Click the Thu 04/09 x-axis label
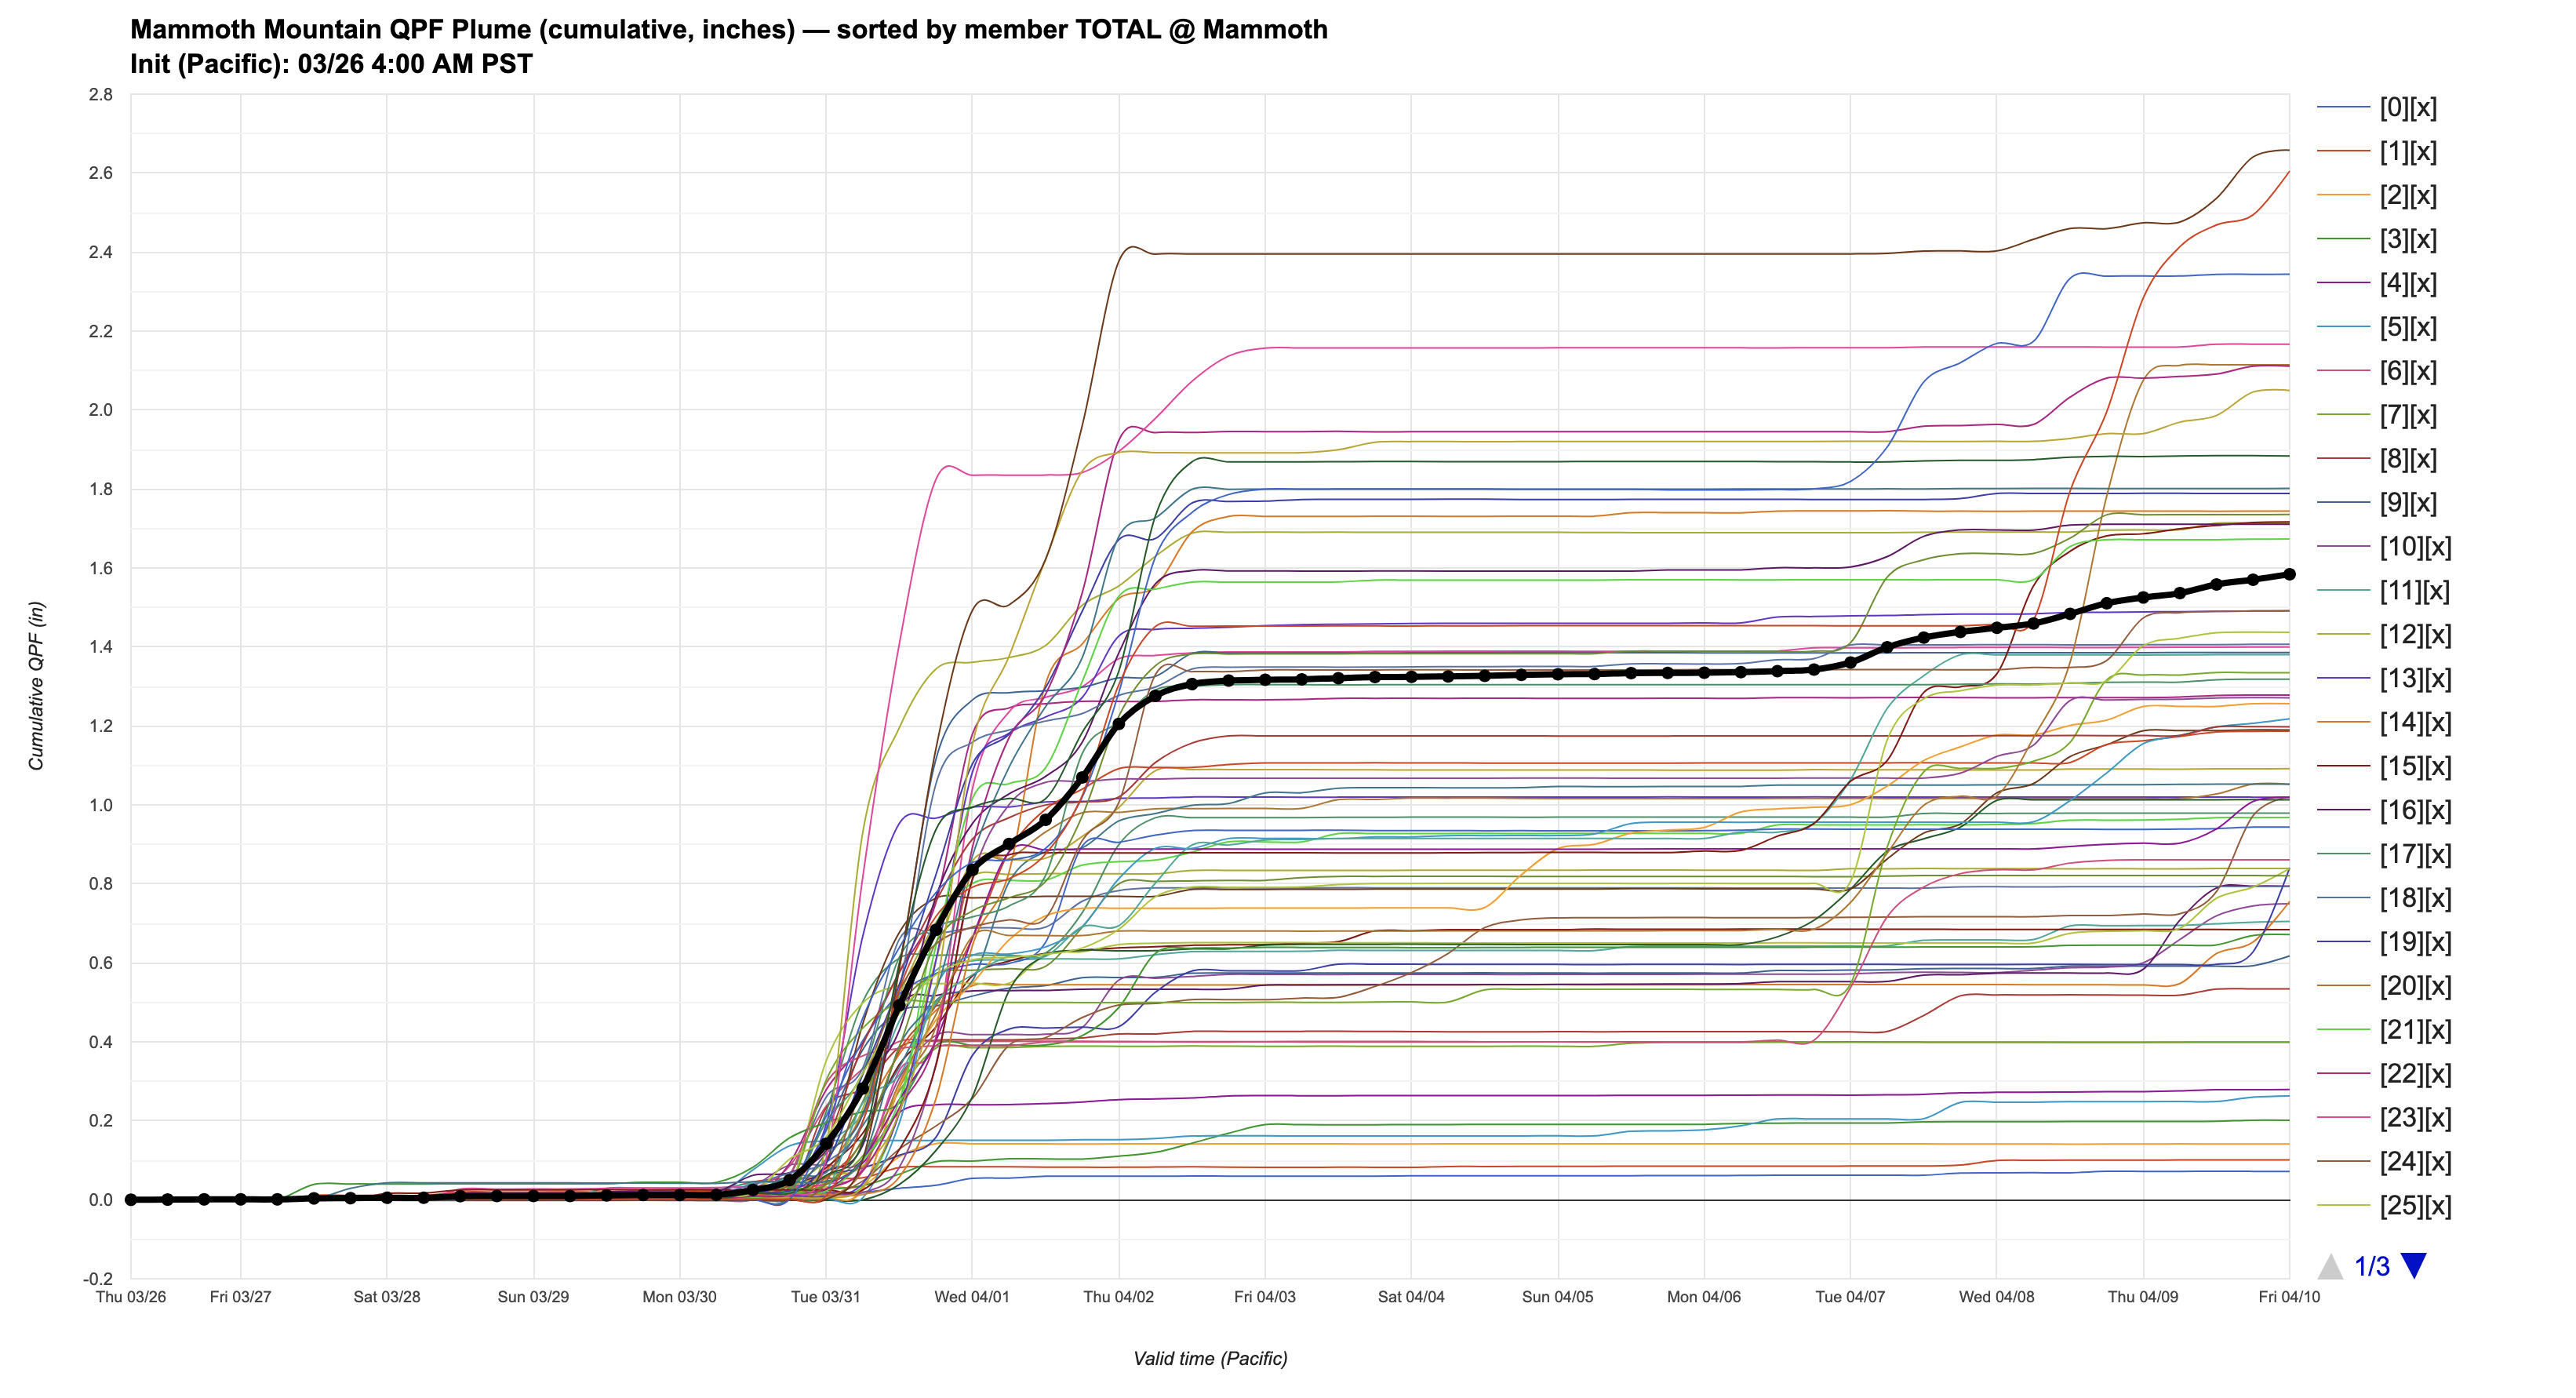The height and width of the screenshot is (1398, 2576). tap(2143, 1297)
